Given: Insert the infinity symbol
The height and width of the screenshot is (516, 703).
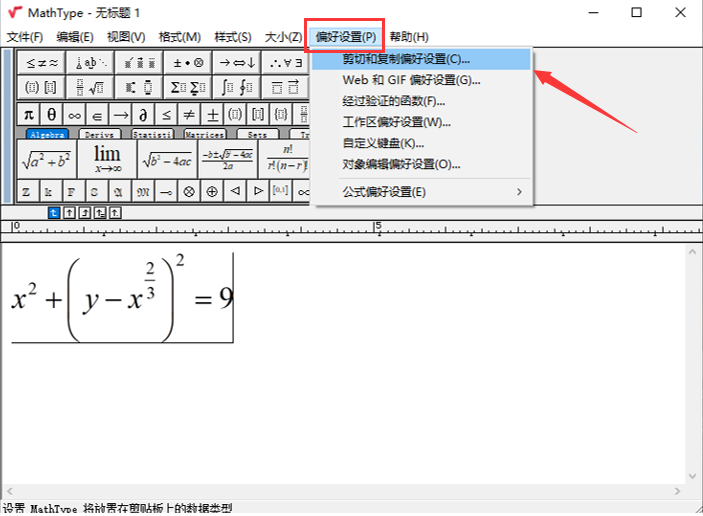Looking at the screenshot, I should pos(74,115).
